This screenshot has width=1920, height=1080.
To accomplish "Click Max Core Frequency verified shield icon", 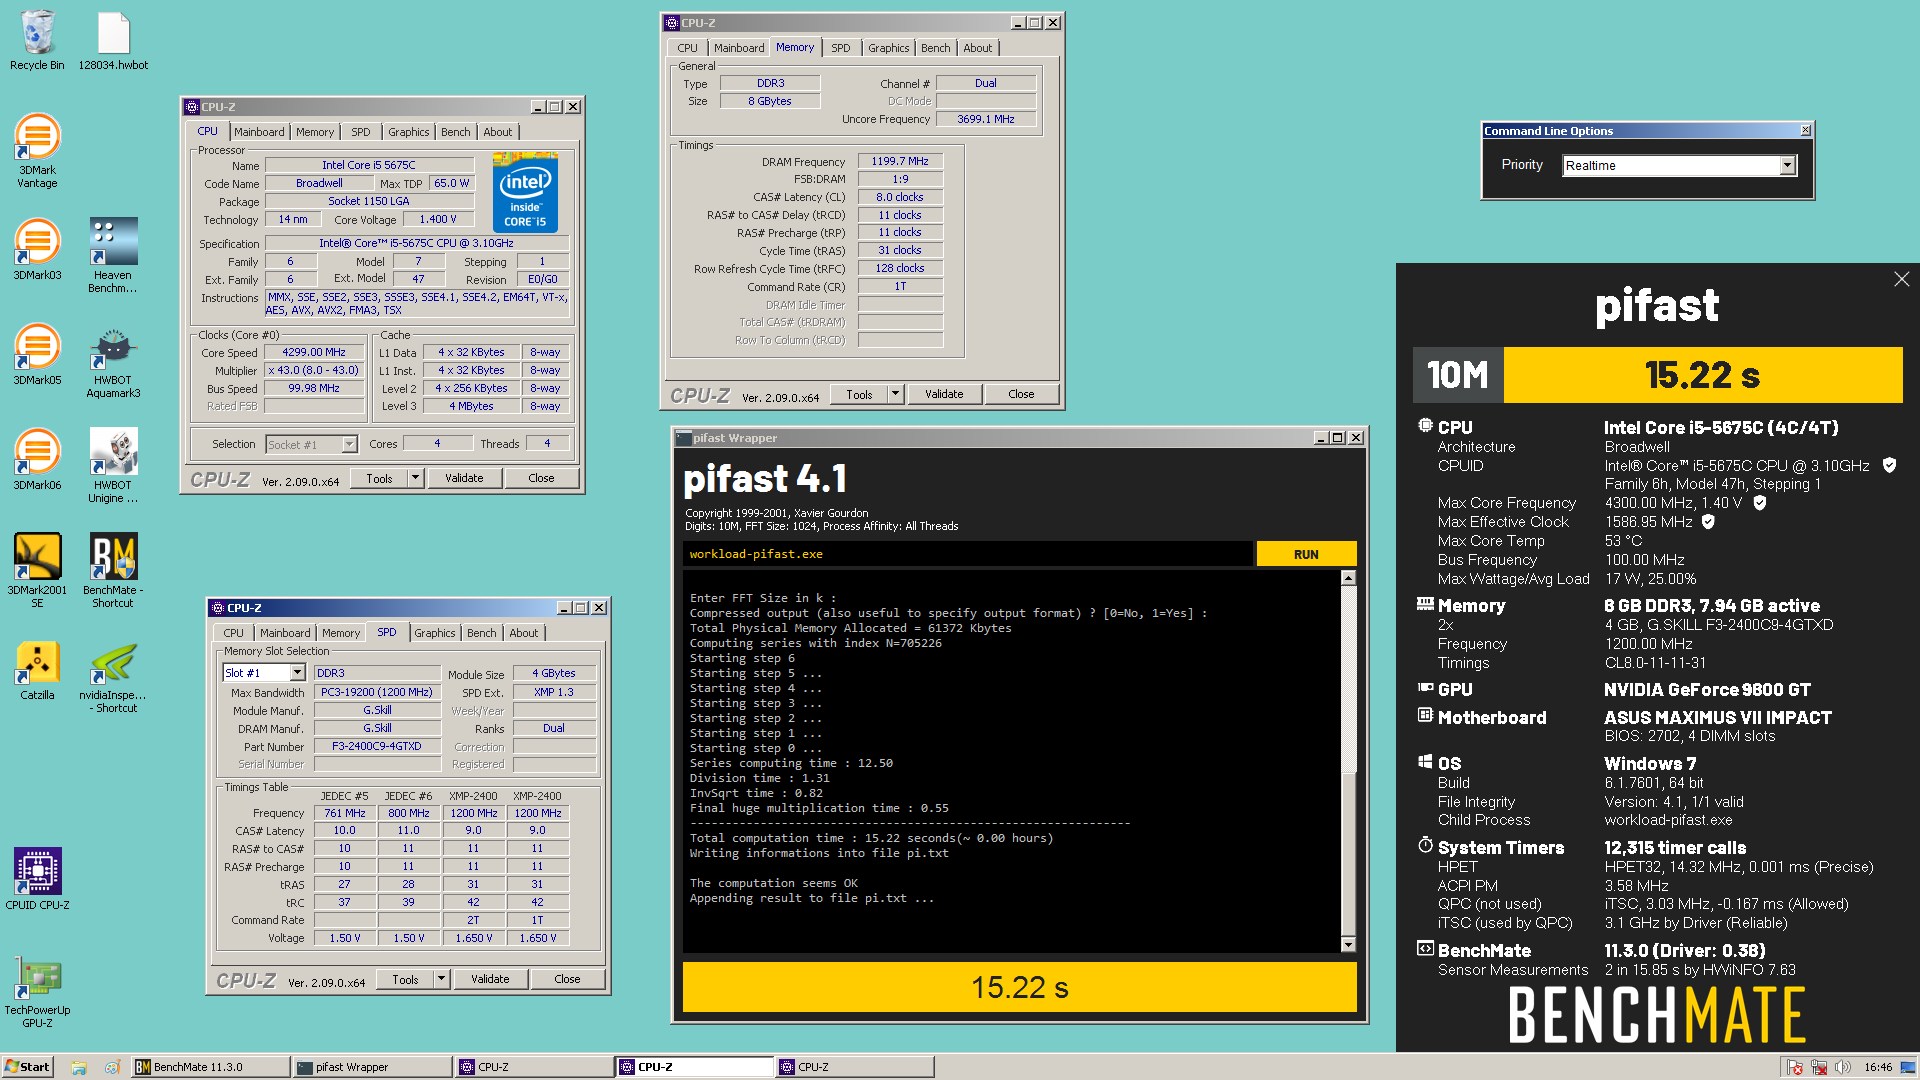I will click(1760, 503).
